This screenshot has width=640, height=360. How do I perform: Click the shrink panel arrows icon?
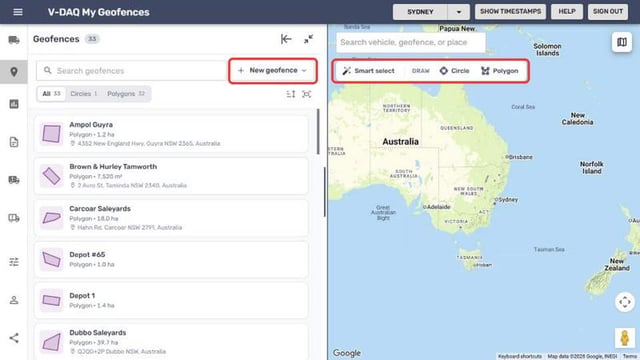[x=309, y=39]
